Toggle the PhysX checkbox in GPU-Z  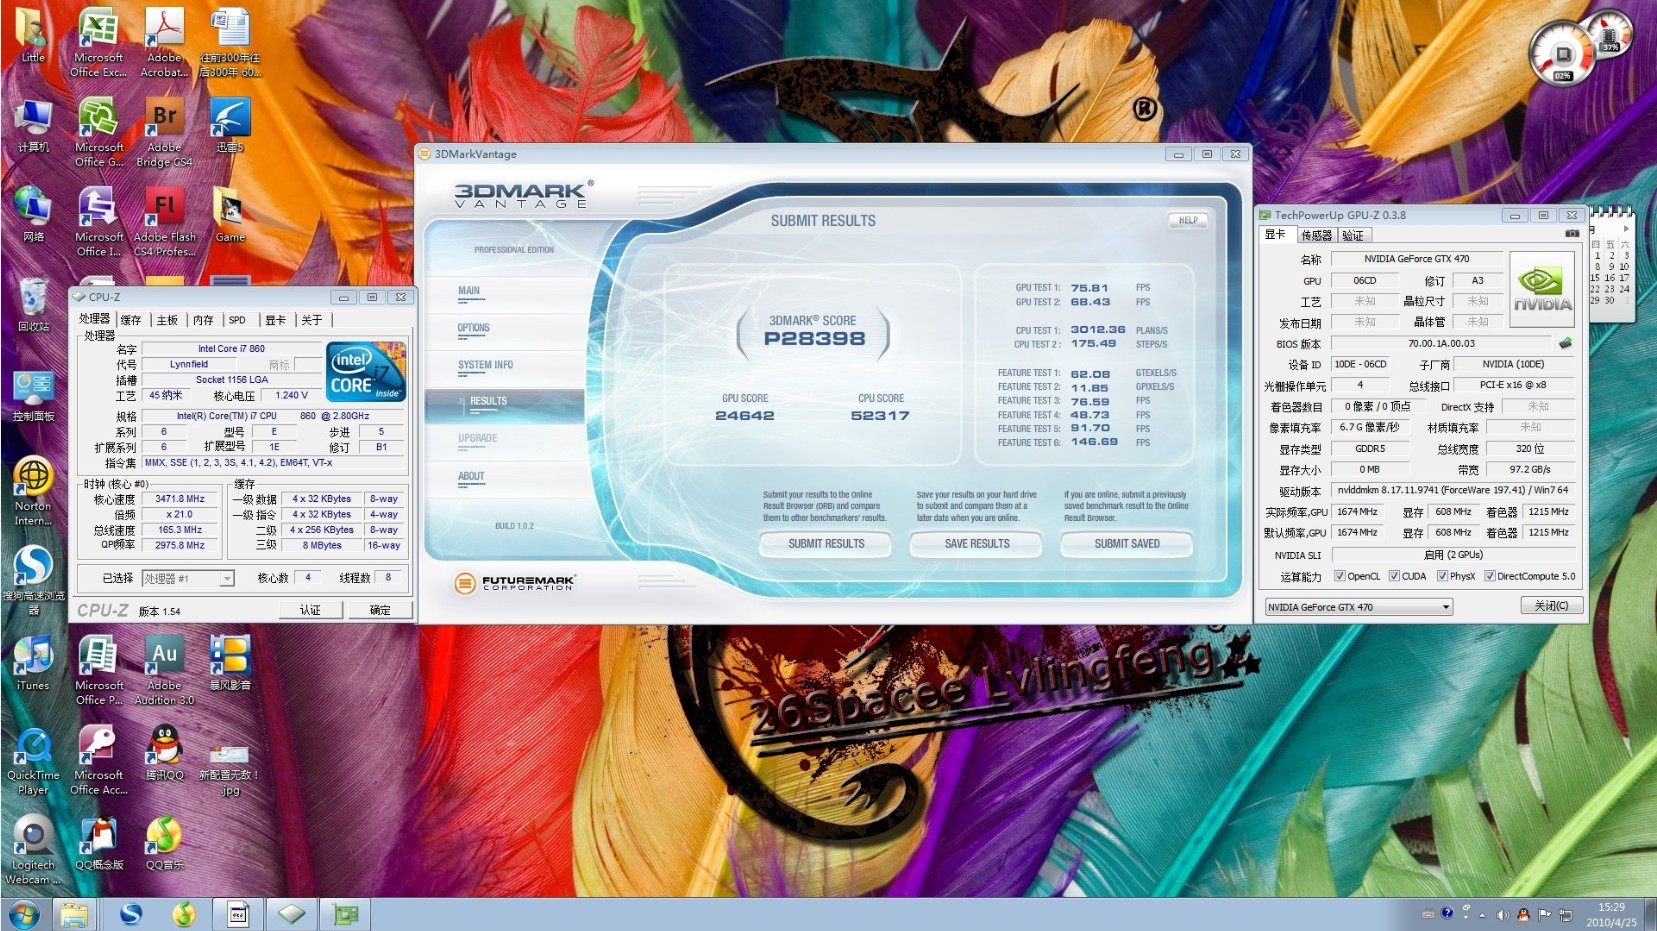(x=1442, y=576)
